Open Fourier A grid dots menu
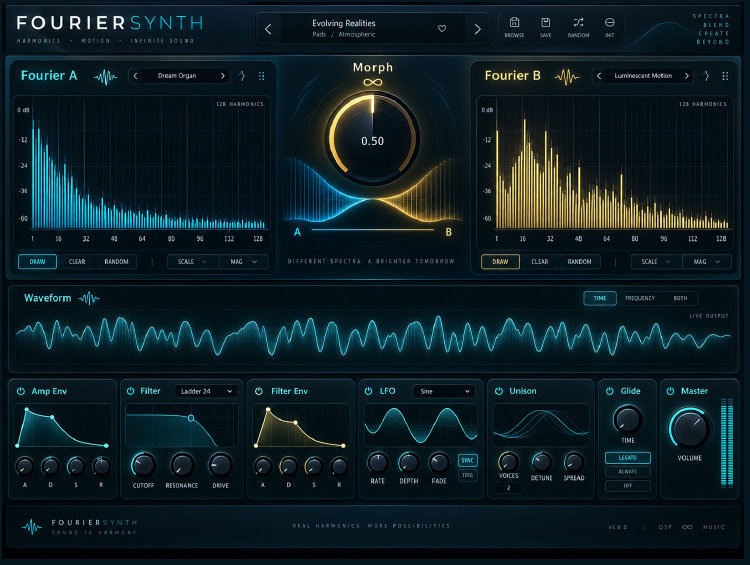Viewport: 750px width, 565px height. pyautogui.click(x=262, y=76)
